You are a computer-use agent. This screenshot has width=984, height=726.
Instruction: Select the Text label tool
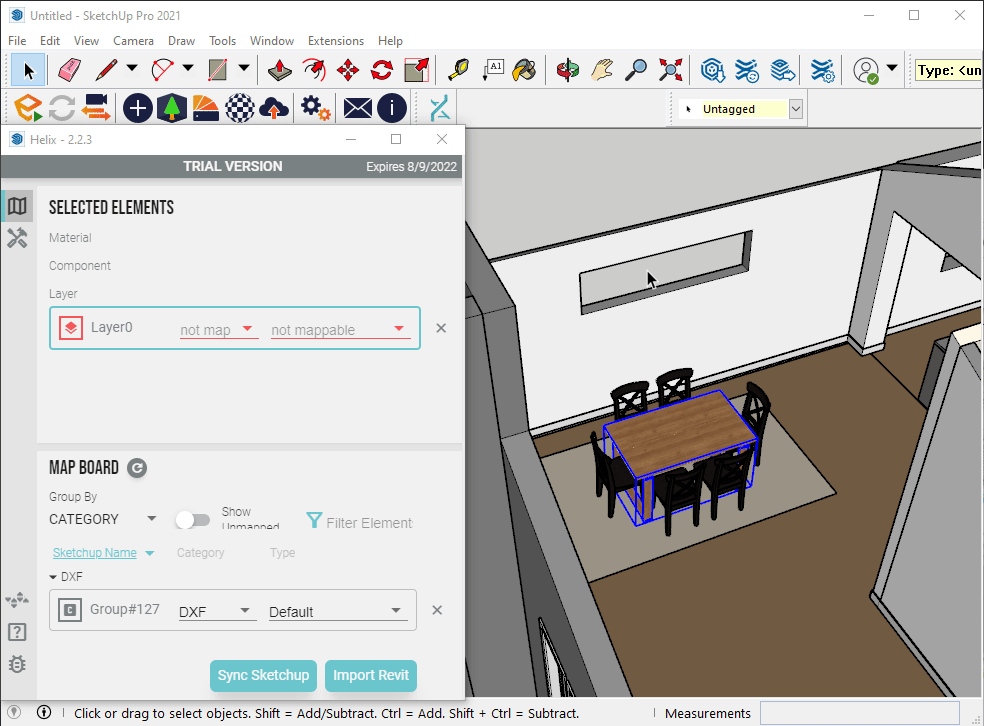click(493, 70)
